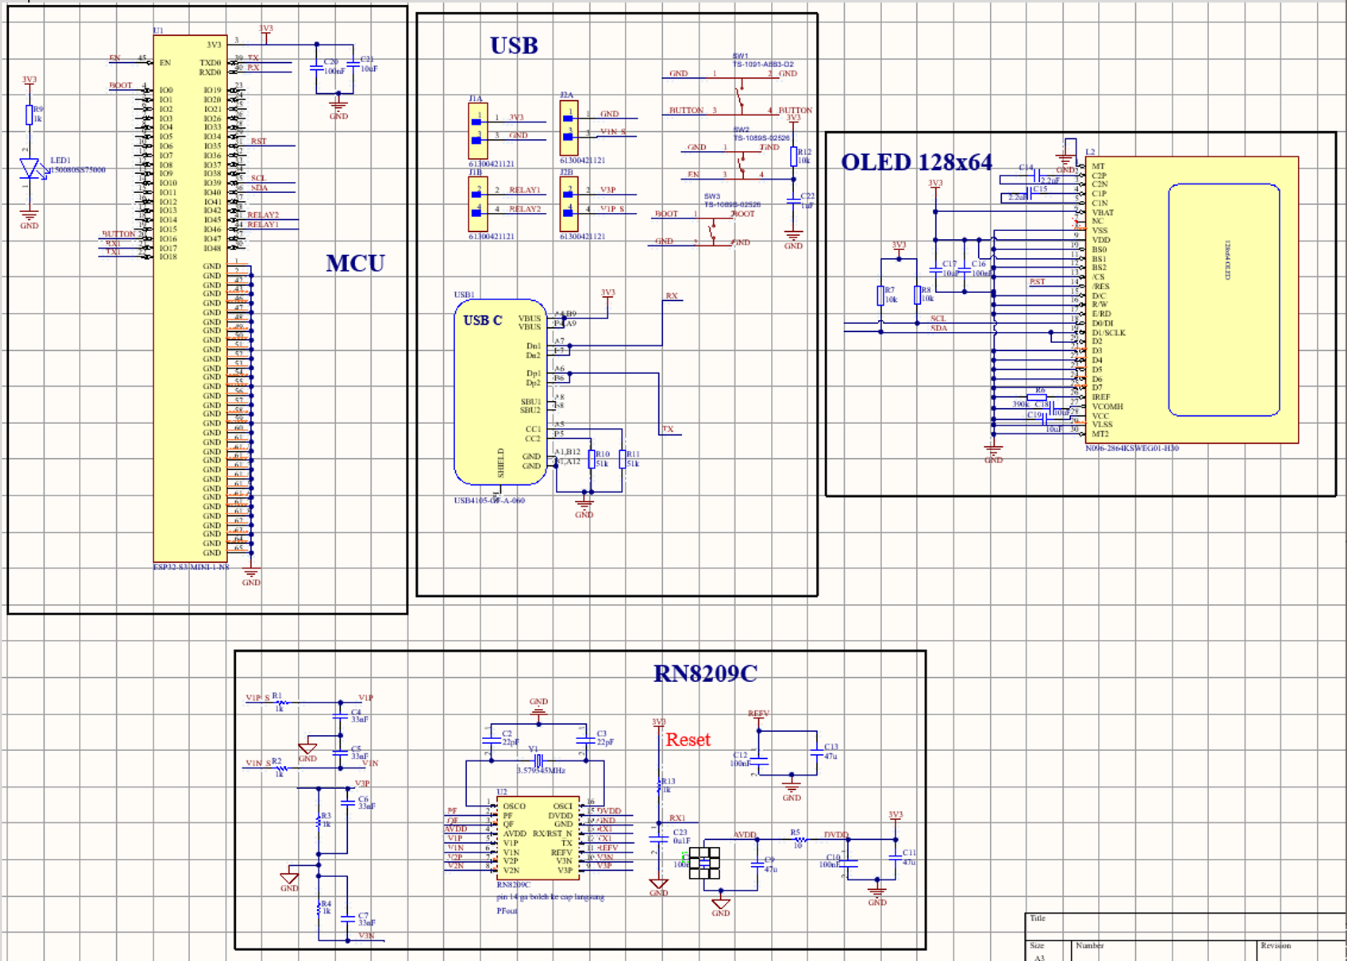Select connector J2B symbol
Image resolution: width=1347 pixels, height=961 pixels.
569,204
